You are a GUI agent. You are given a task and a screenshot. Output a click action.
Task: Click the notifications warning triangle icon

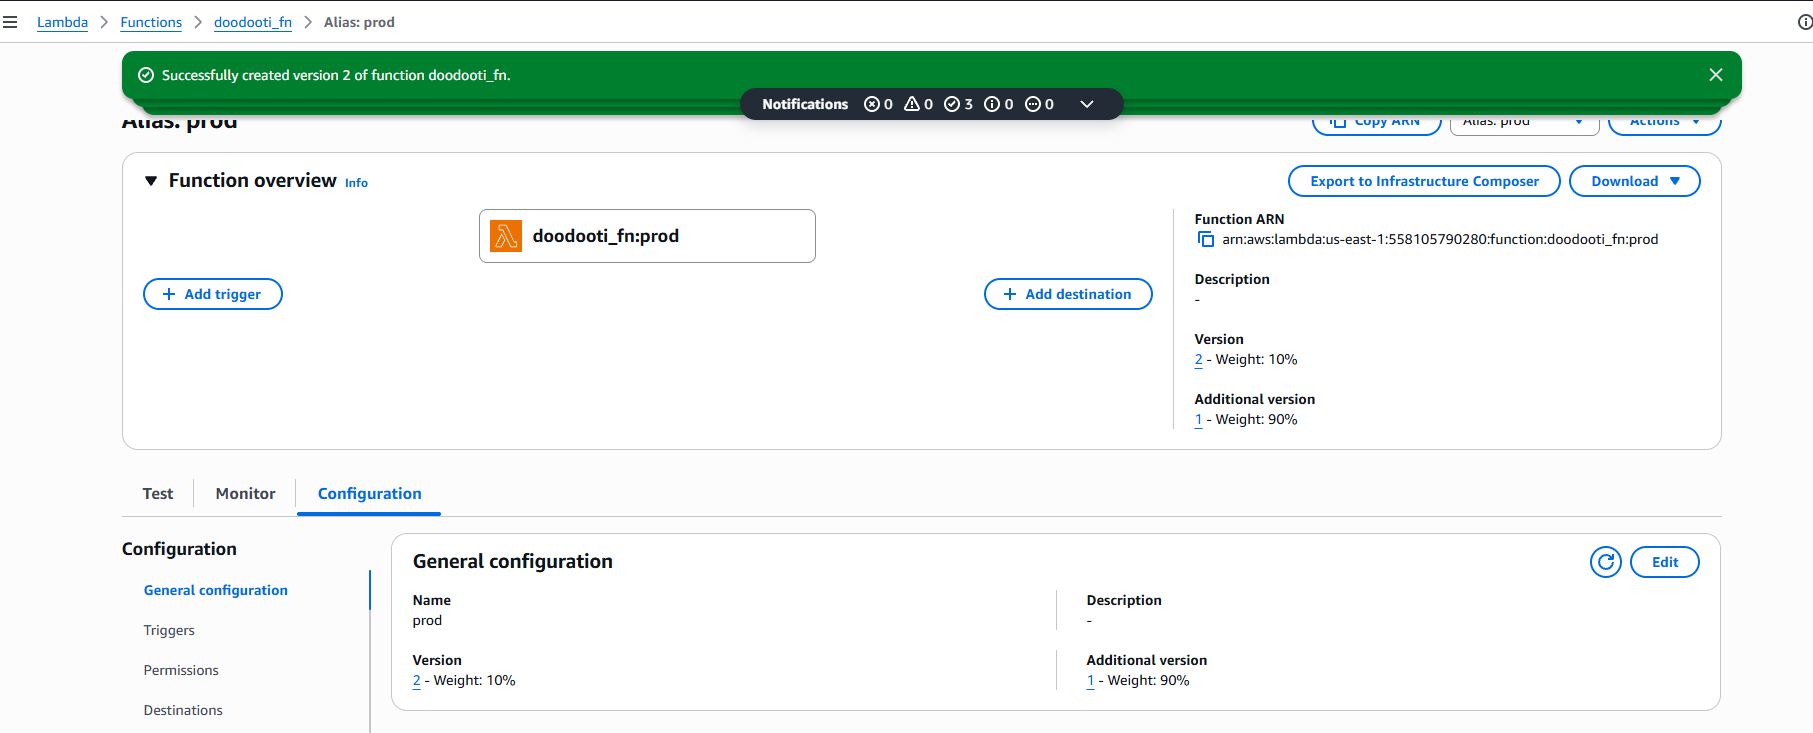(912, 104)
